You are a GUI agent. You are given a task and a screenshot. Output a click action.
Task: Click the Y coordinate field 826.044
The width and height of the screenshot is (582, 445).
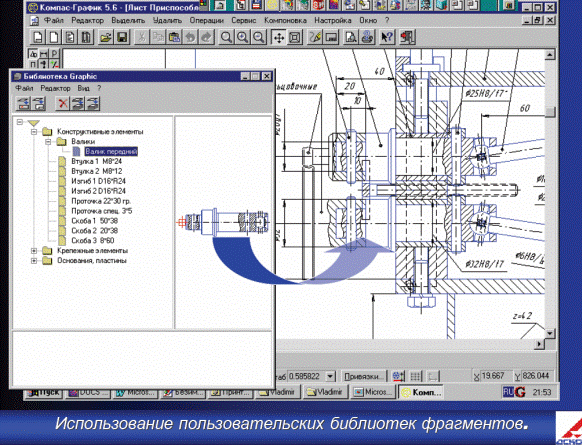tap(537, 376)
